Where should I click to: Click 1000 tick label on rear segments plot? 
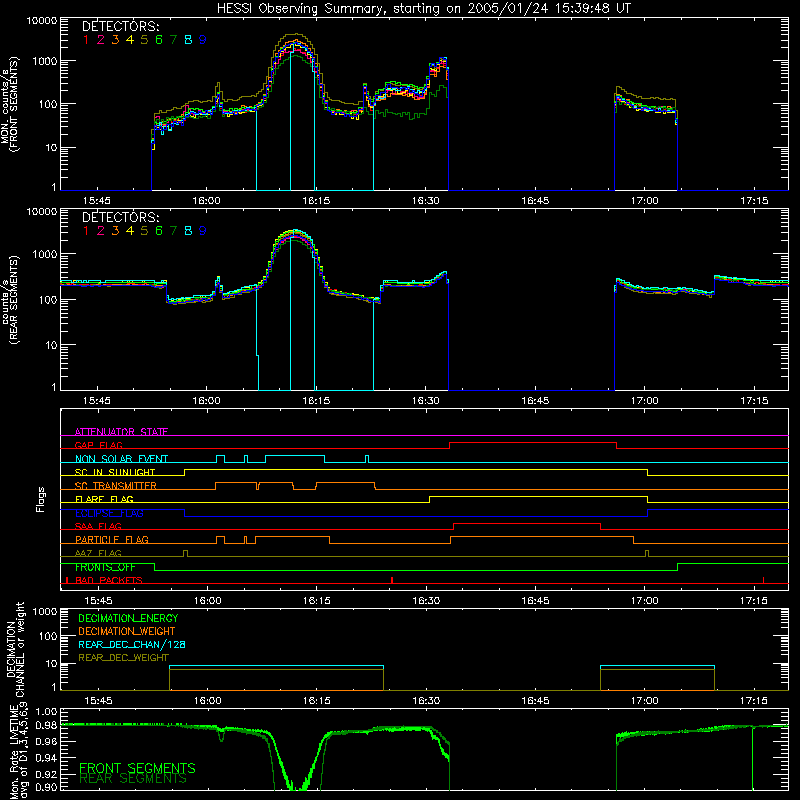click(x=44, y=254)
